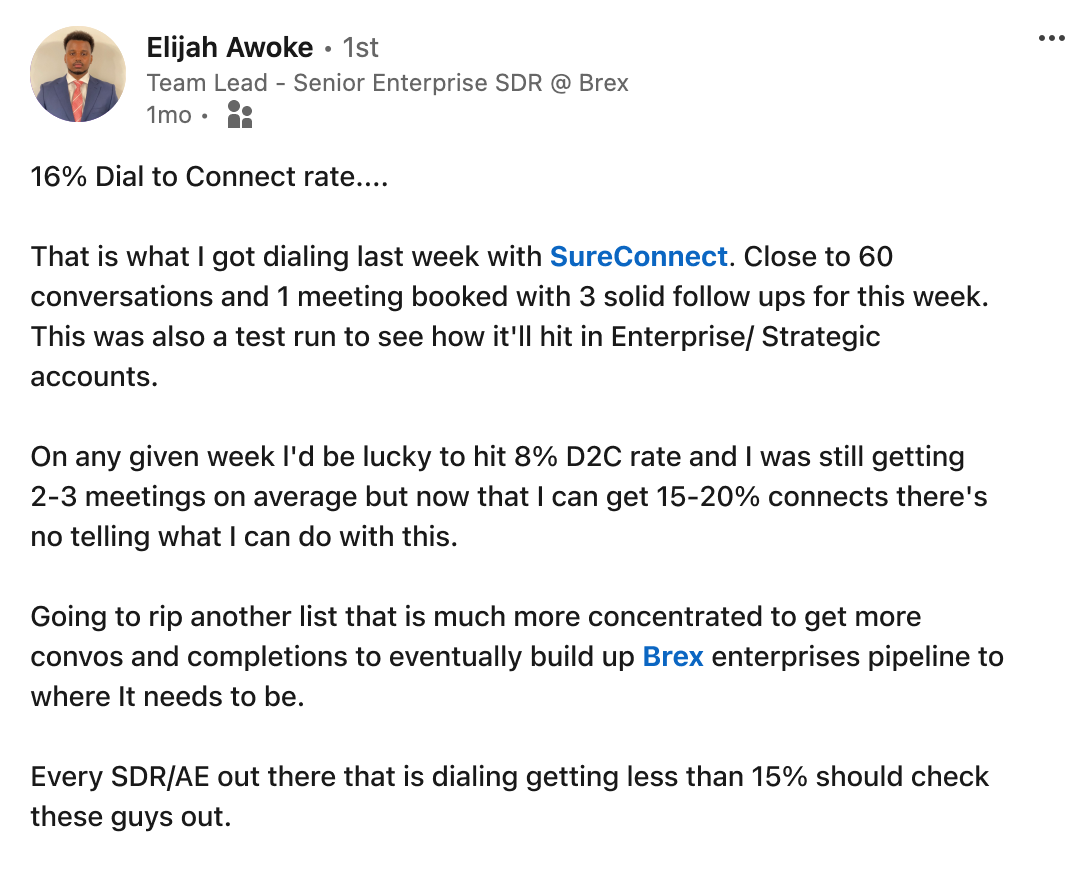Click the line starting "Going to rip another list"
The image size is (1078, 878).
[x=476, y=617]
